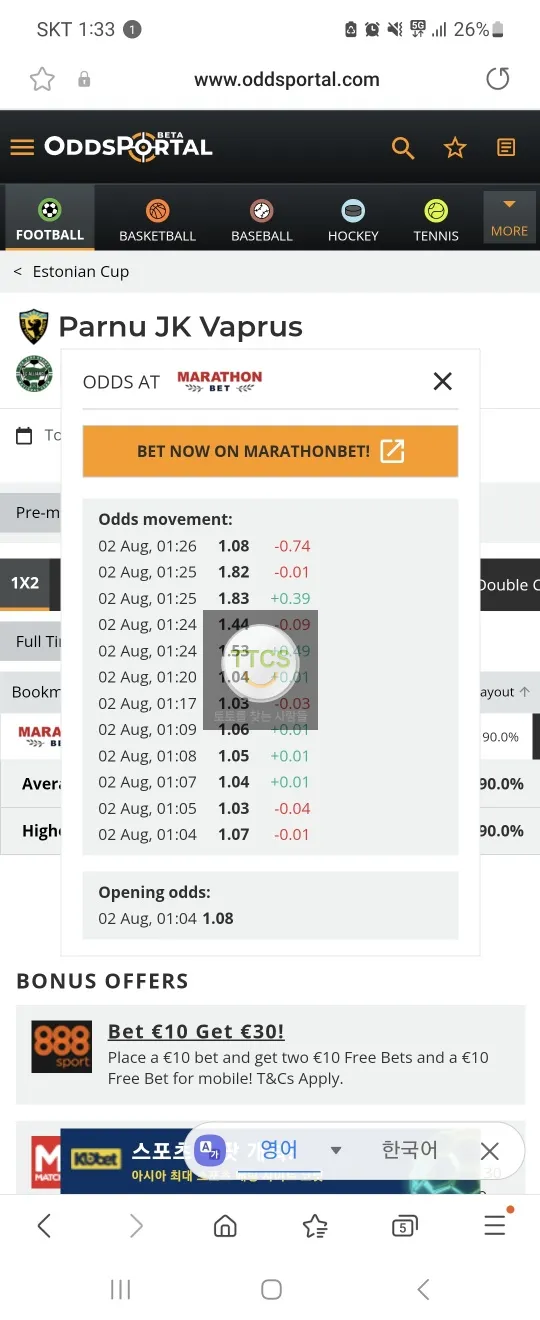Close the Odds at Marathonbet popup
Screen dimensions: 540x1320
tap(443, 381)
